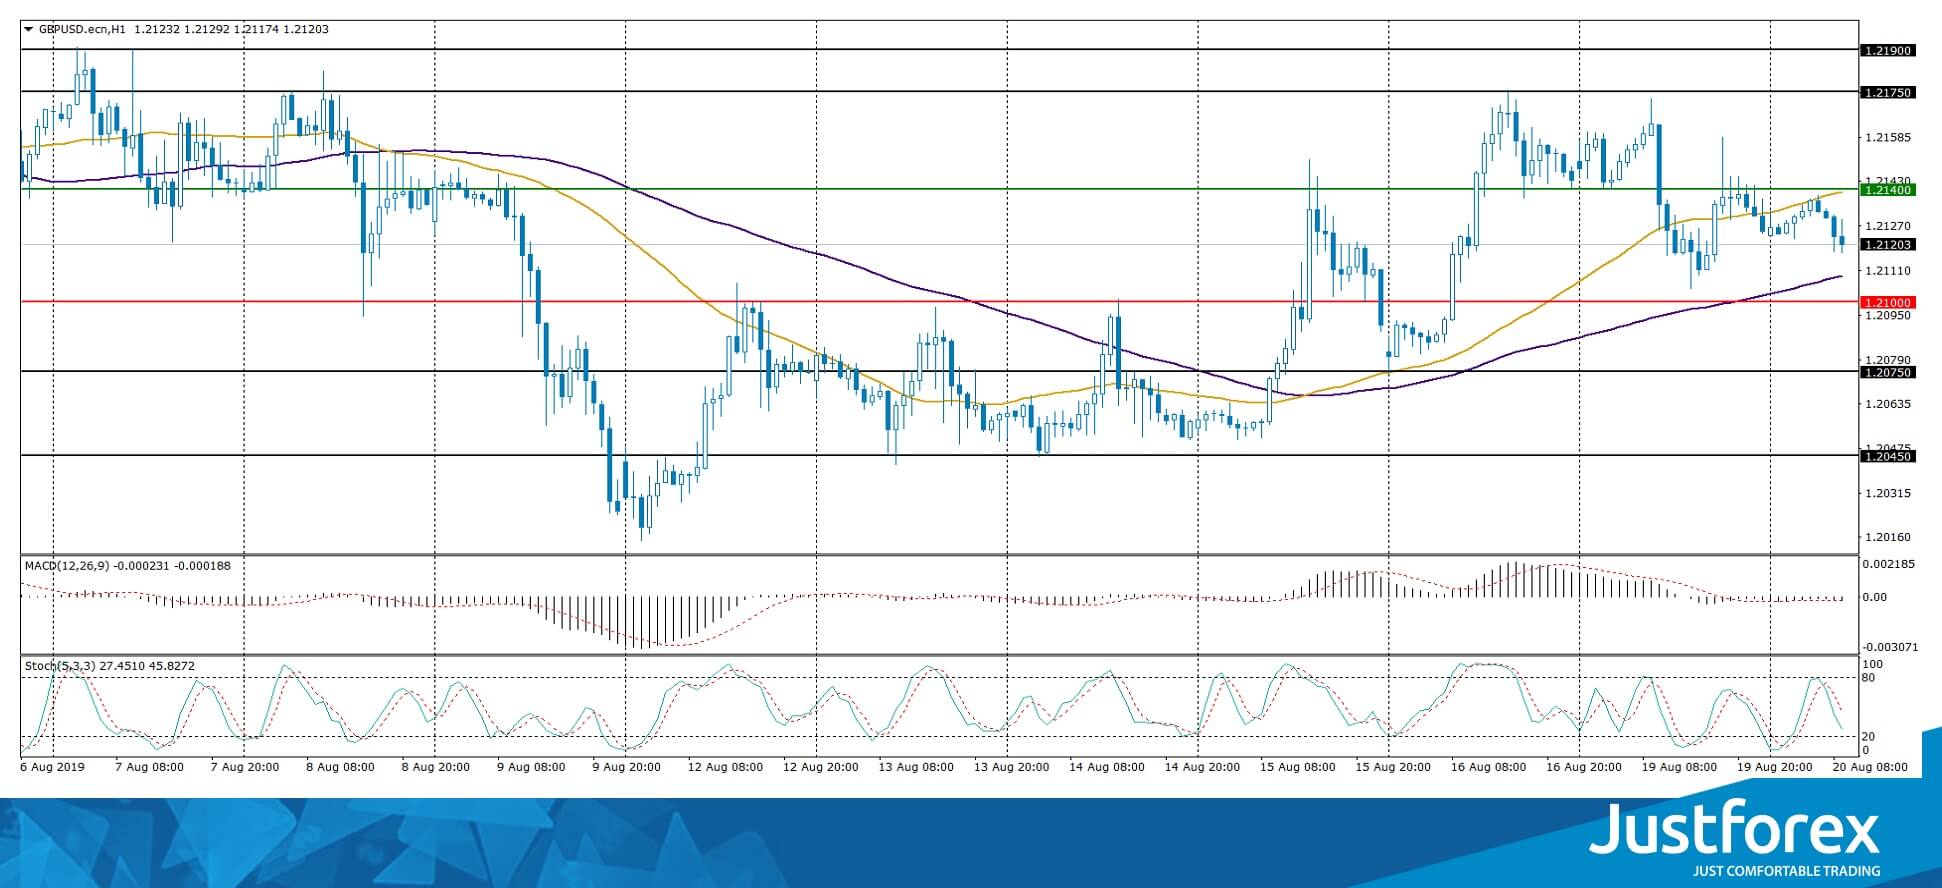1942x888 pixels.
Task: Click the 0.002185 MACD scale value
Action: (1889, 564)
